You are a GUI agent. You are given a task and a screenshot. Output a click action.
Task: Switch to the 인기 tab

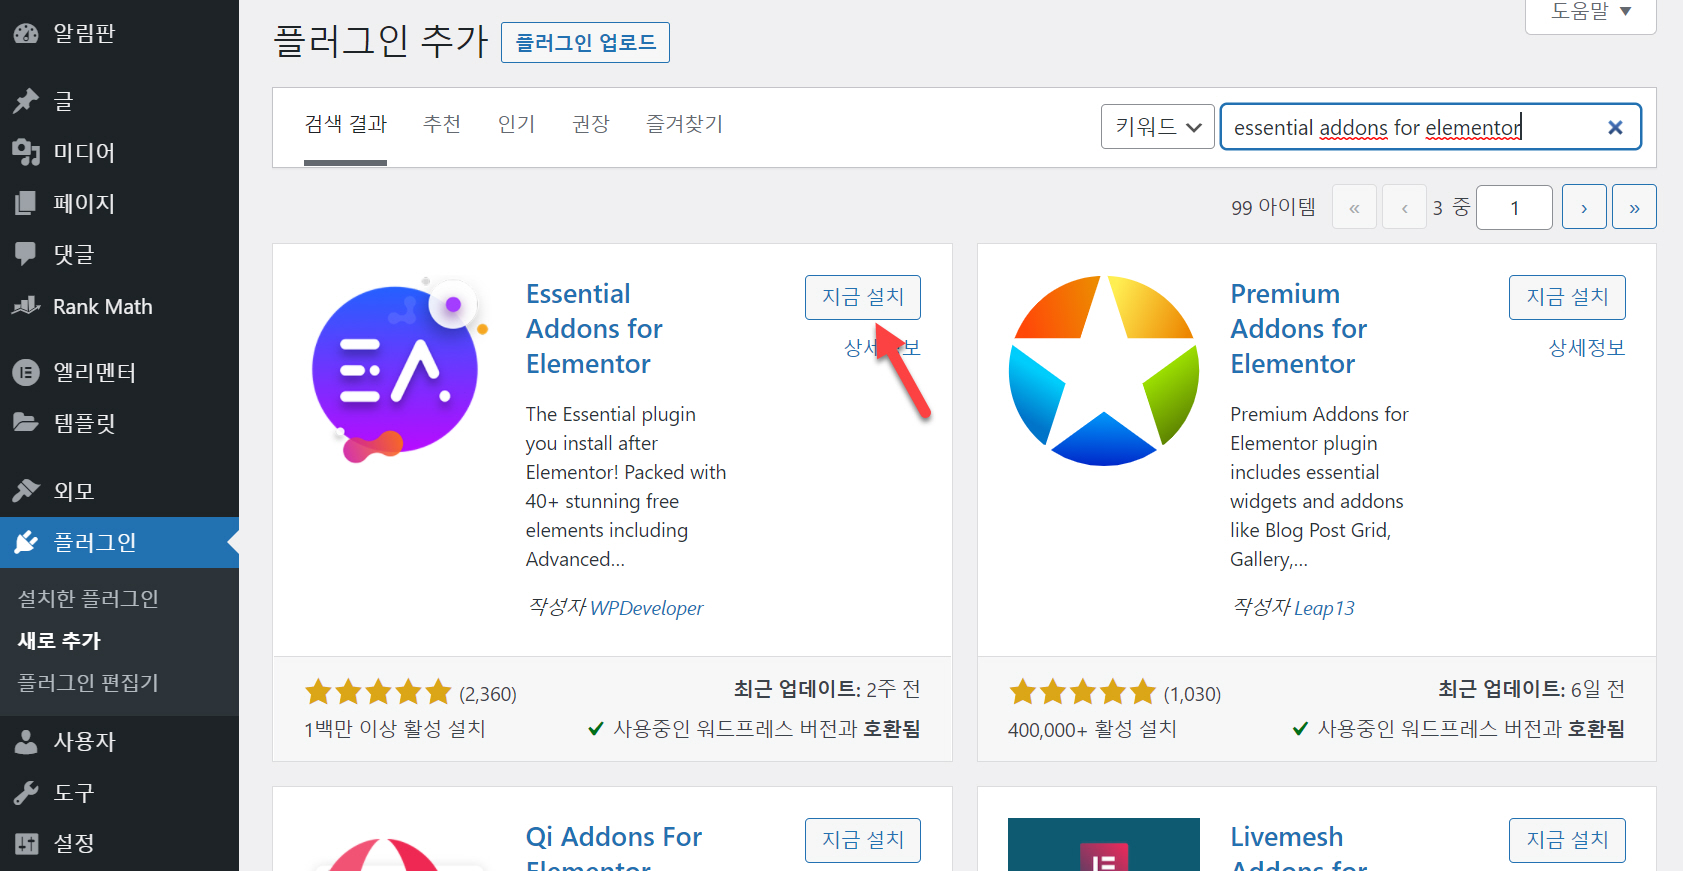coord(516,124)
